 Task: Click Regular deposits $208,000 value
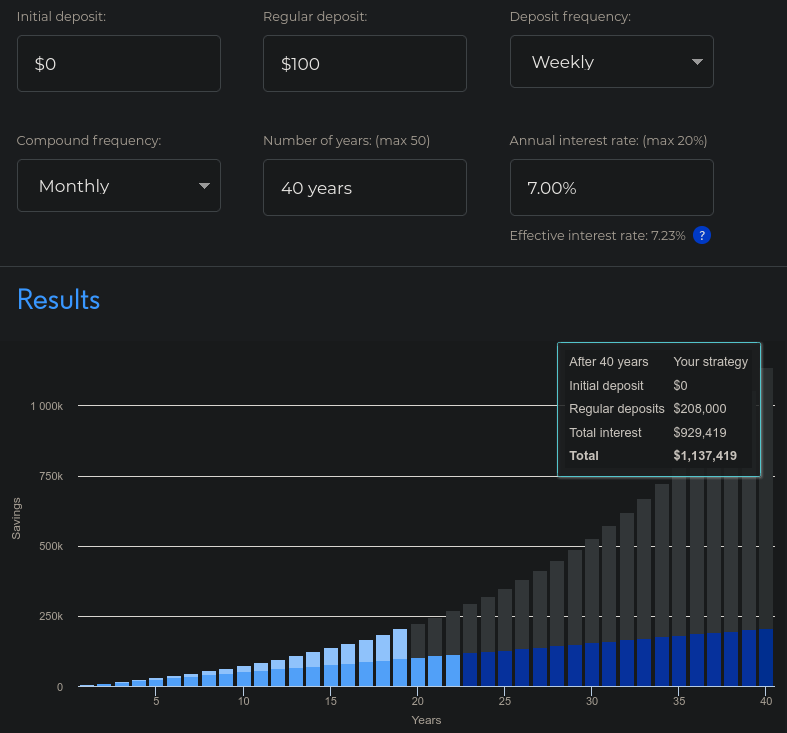pos(700,409)
